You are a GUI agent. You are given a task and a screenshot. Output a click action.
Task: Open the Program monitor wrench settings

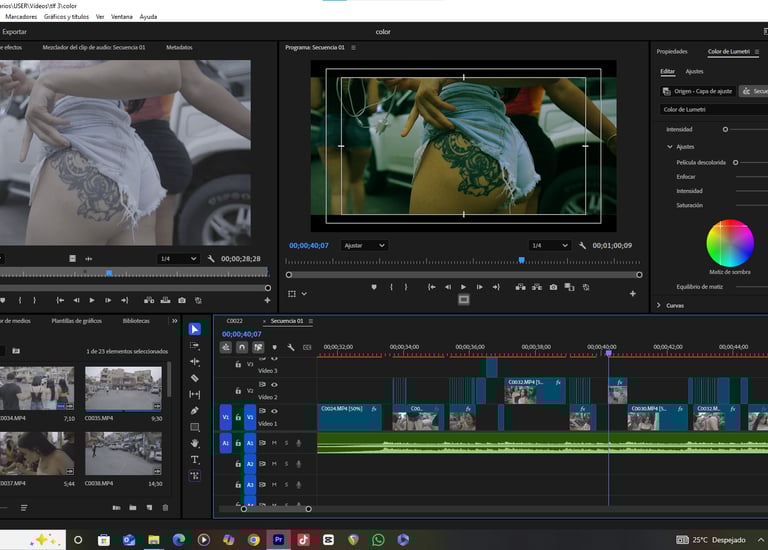coord(582,245)
